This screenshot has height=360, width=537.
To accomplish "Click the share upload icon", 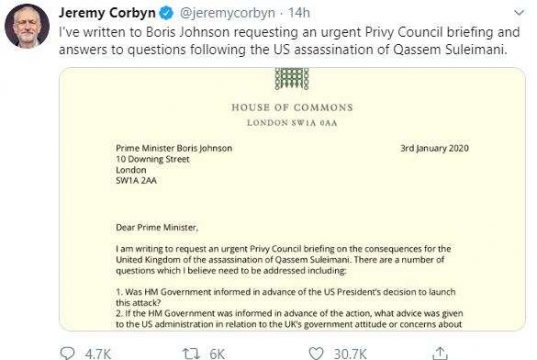I will [440, 353].
